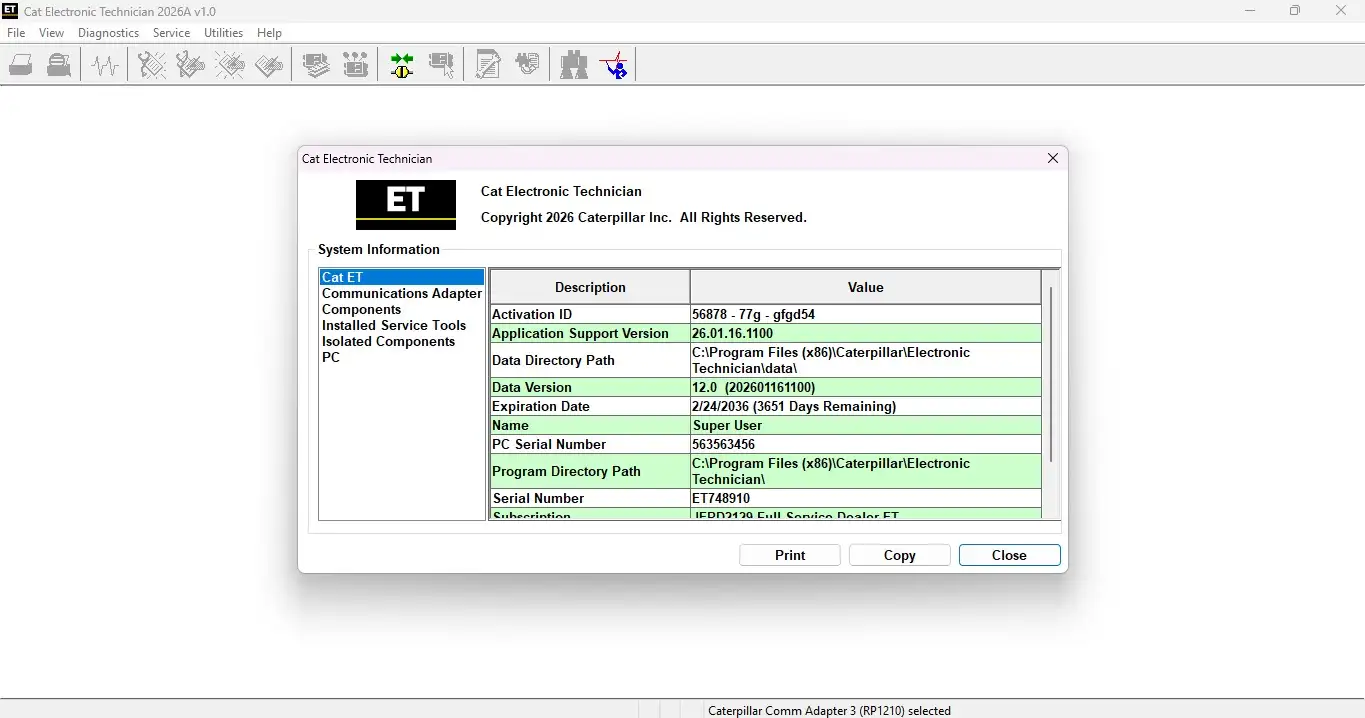Click the Description column header

pos(590,287)
